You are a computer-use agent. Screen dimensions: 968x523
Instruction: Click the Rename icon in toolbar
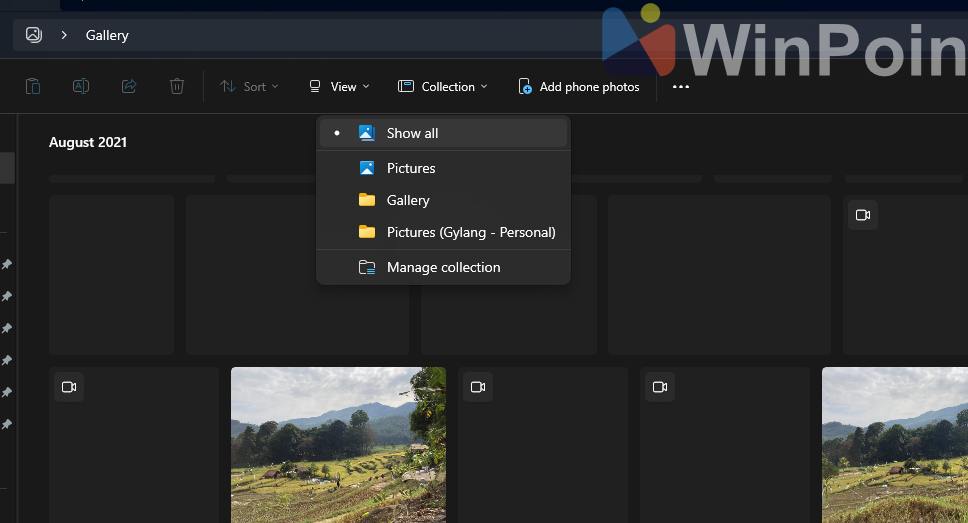[81, 87]
